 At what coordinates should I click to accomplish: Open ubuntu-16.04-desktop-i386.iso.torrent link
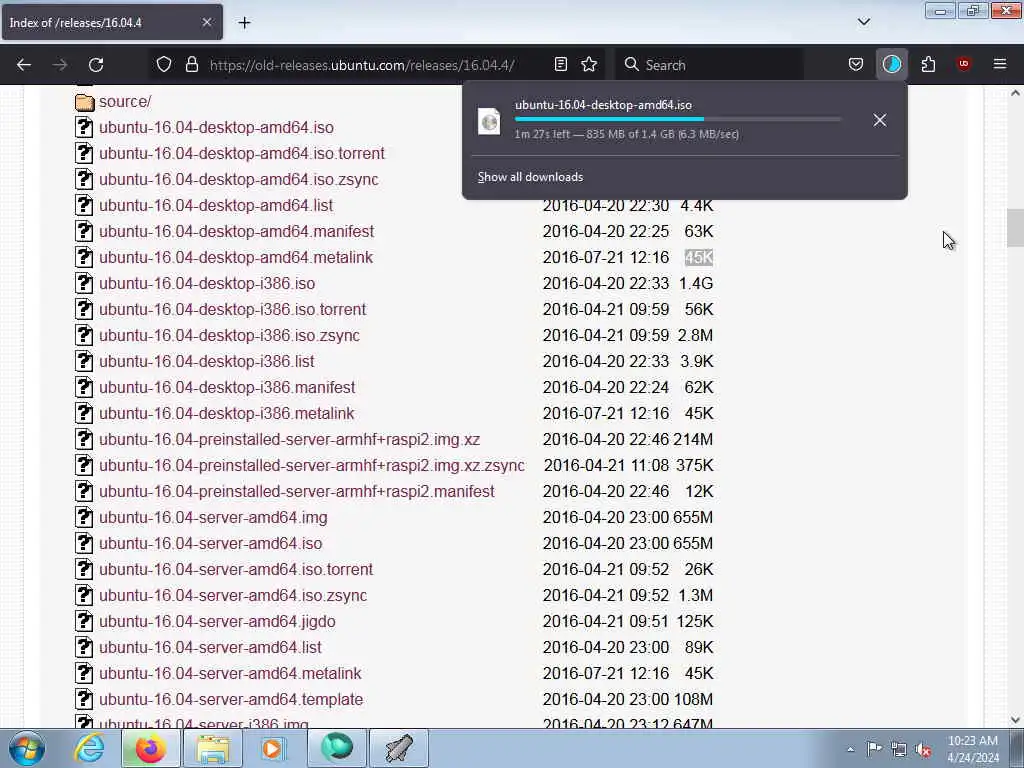coord(232,310)
